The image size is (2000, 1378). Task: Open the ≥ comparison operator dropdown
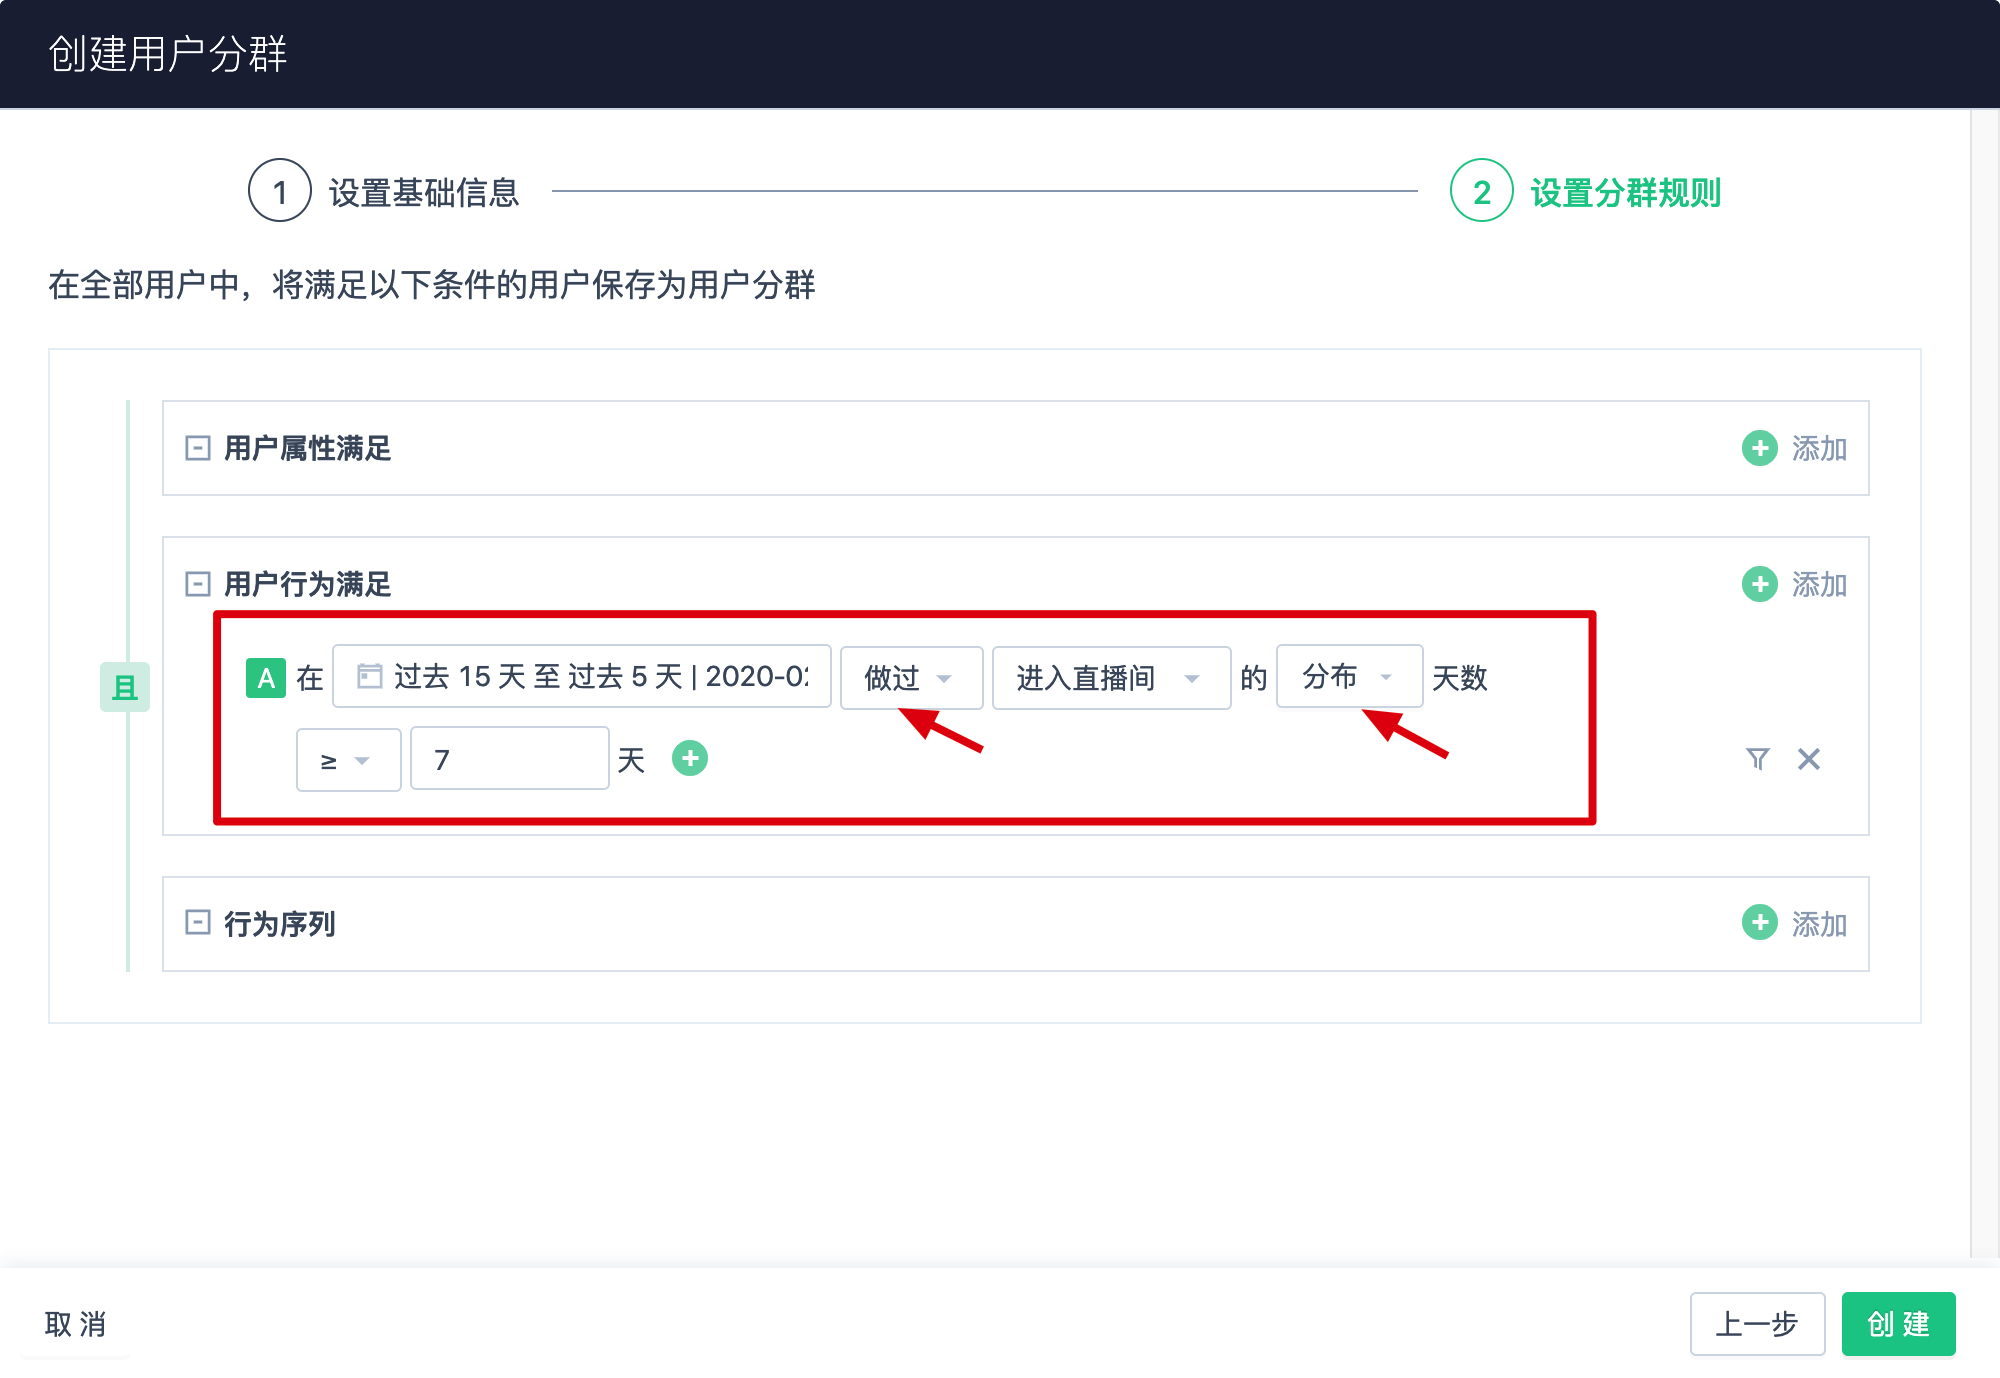pyautogui.click(x=347, y=760)
